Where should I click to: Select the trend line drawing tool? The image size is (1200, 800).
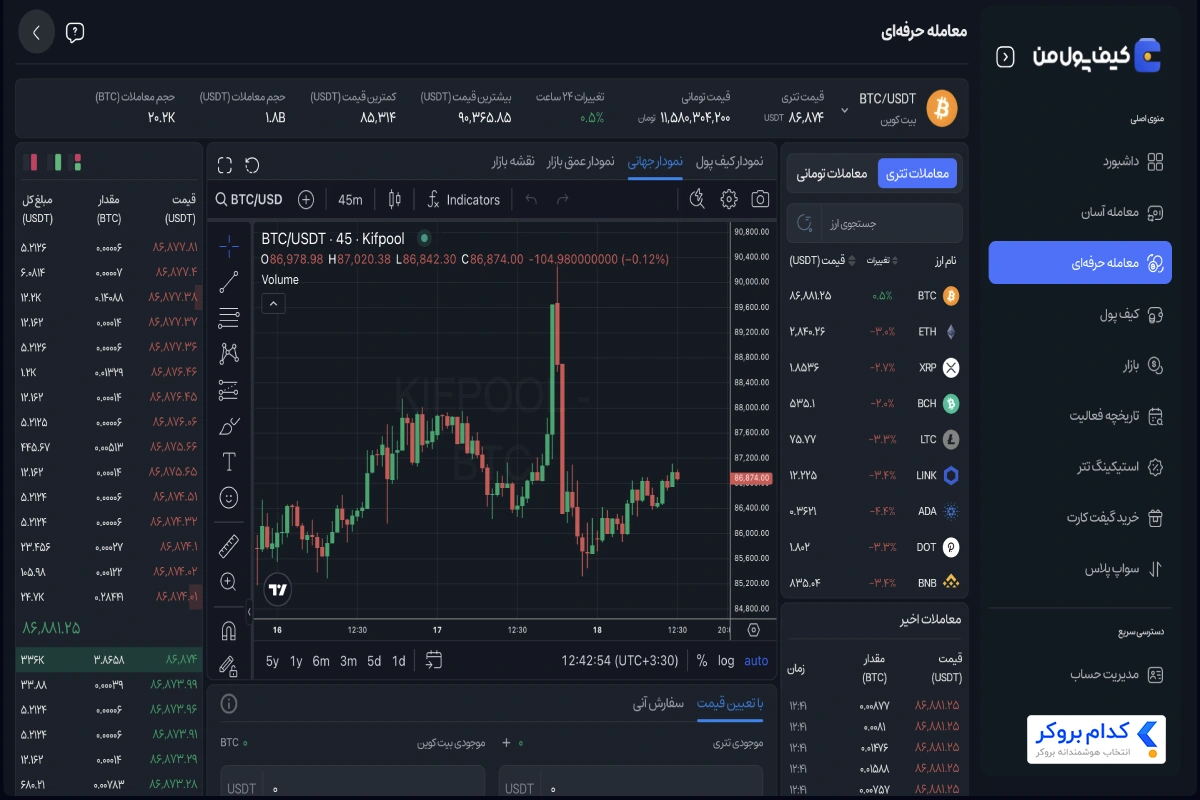click(229, 281)
